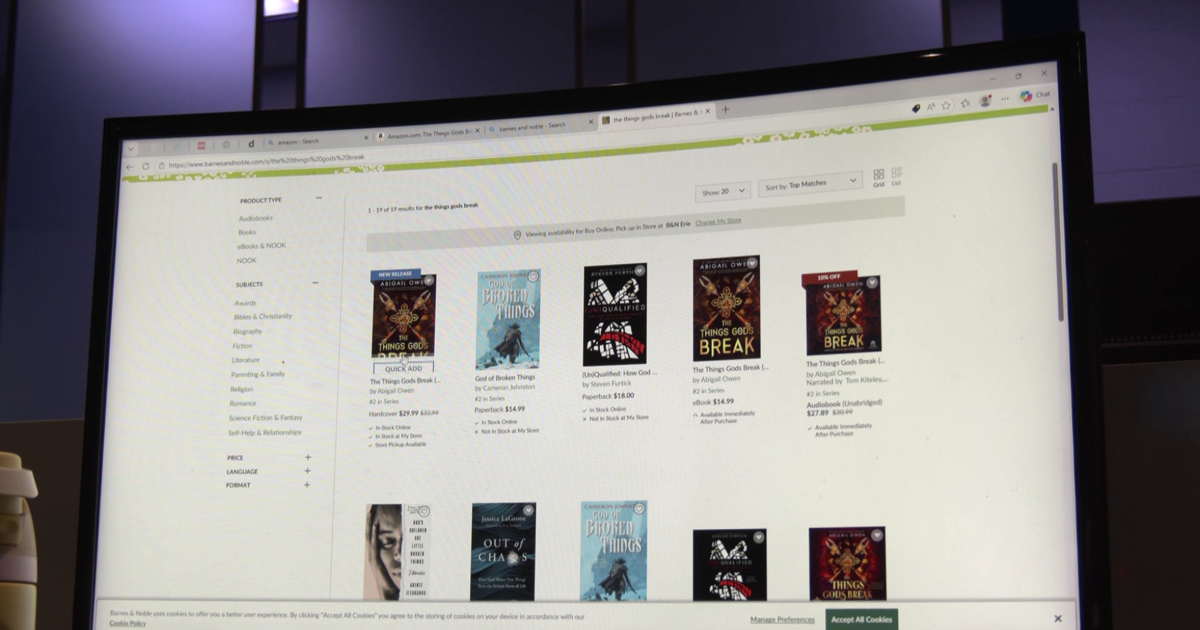Filter by Biography subject
Image resolution: width=1200 pixels, height=630 pixels.
click(247, 331)
